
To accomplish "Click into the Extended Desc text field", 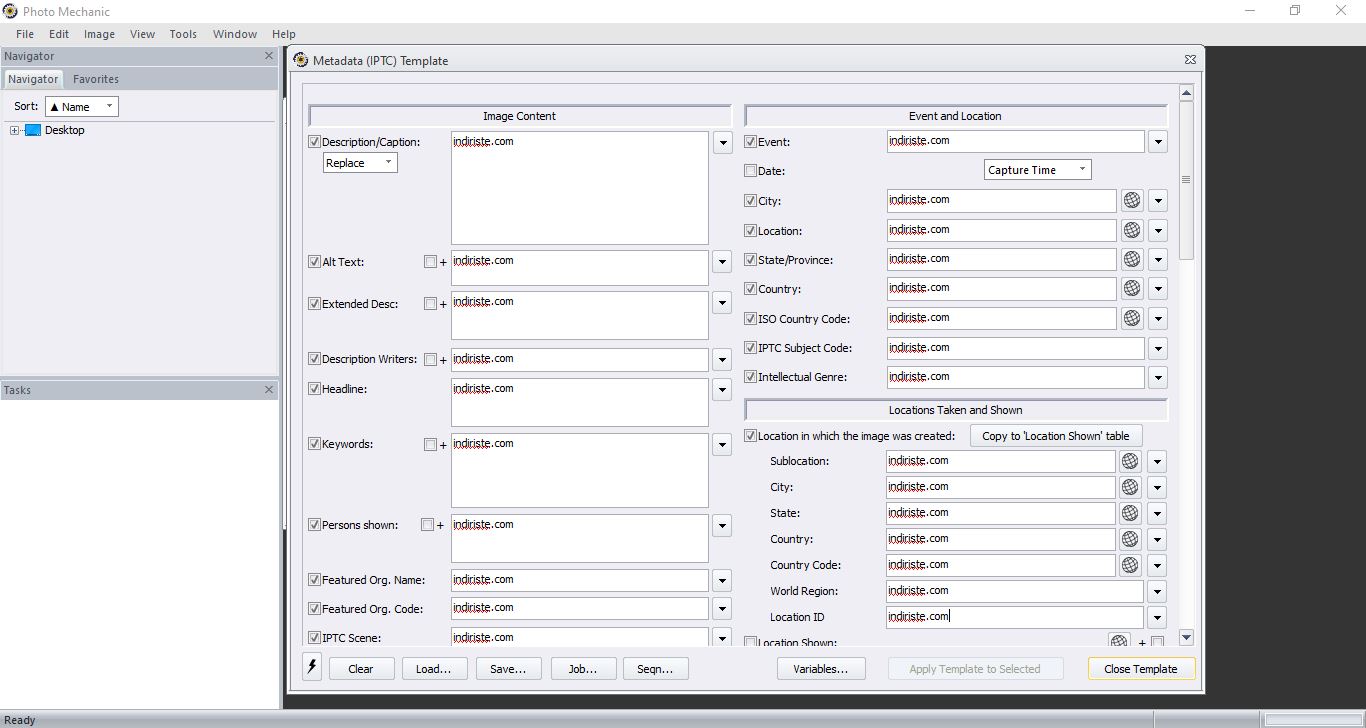I will pyautogui.click(x=580, y=316).
